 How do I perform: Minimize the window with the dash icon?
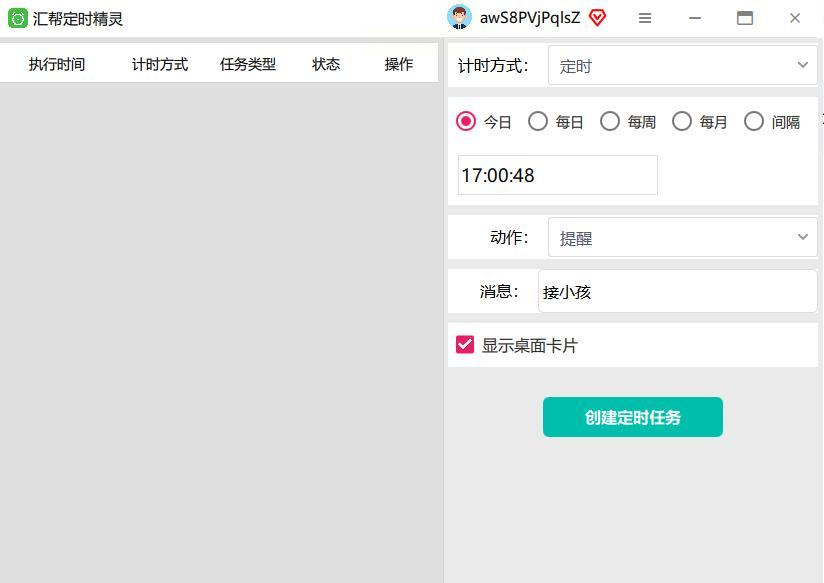click(x=695, y=18)
